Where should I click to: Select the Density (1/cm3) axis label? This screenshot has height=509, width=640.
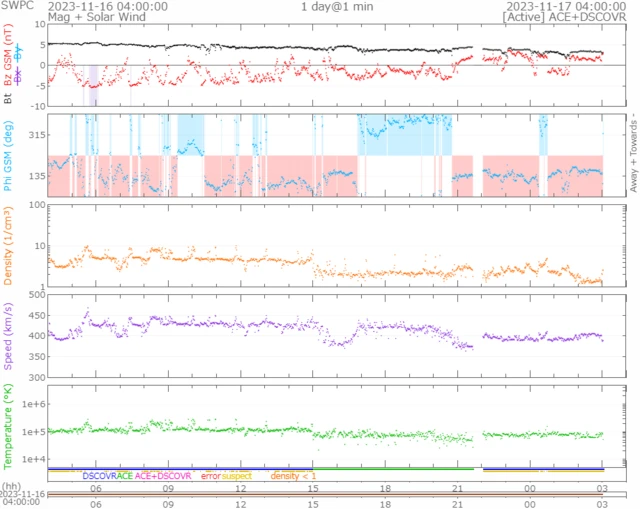coord(9,245)
